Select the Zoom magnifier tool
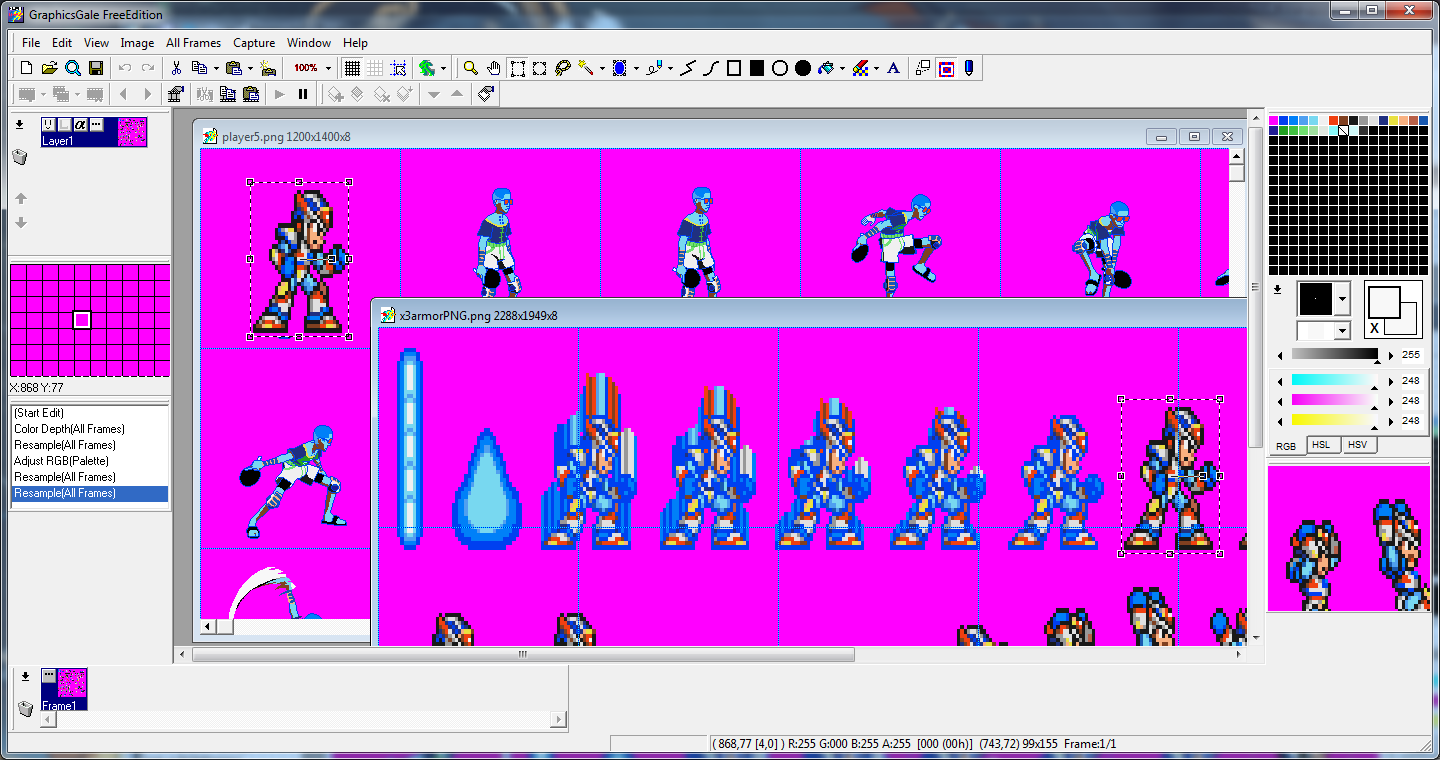 click(x=470, y=68)
